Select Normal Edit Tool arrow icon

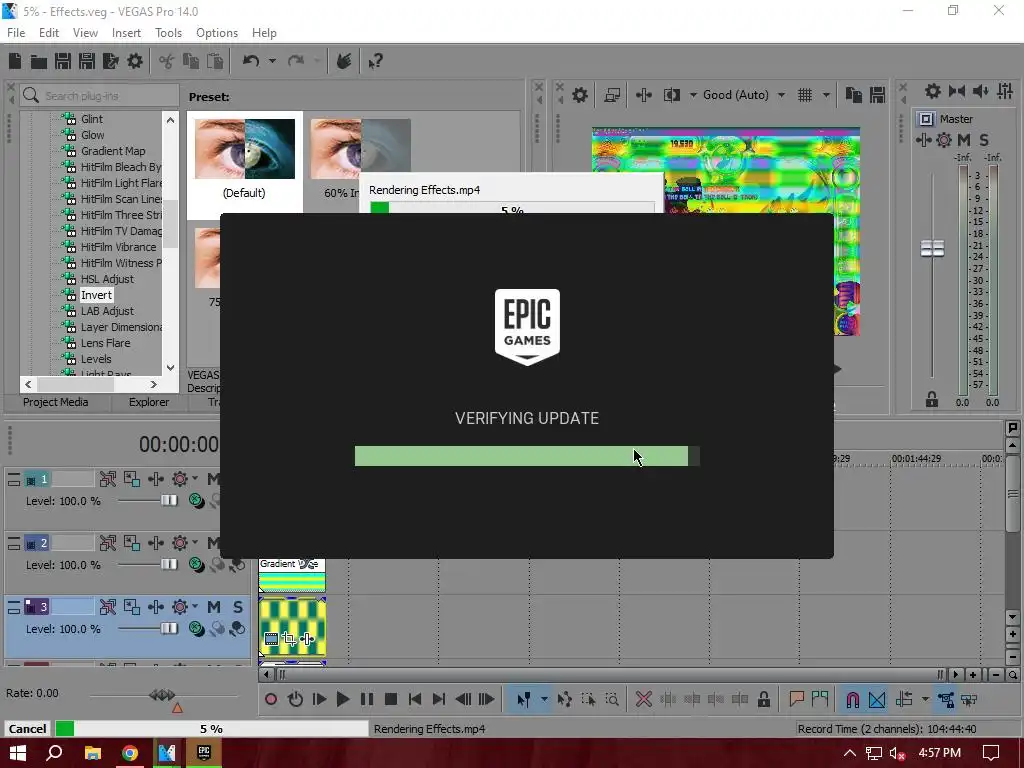pyautogui.click(x=524, y=699)
